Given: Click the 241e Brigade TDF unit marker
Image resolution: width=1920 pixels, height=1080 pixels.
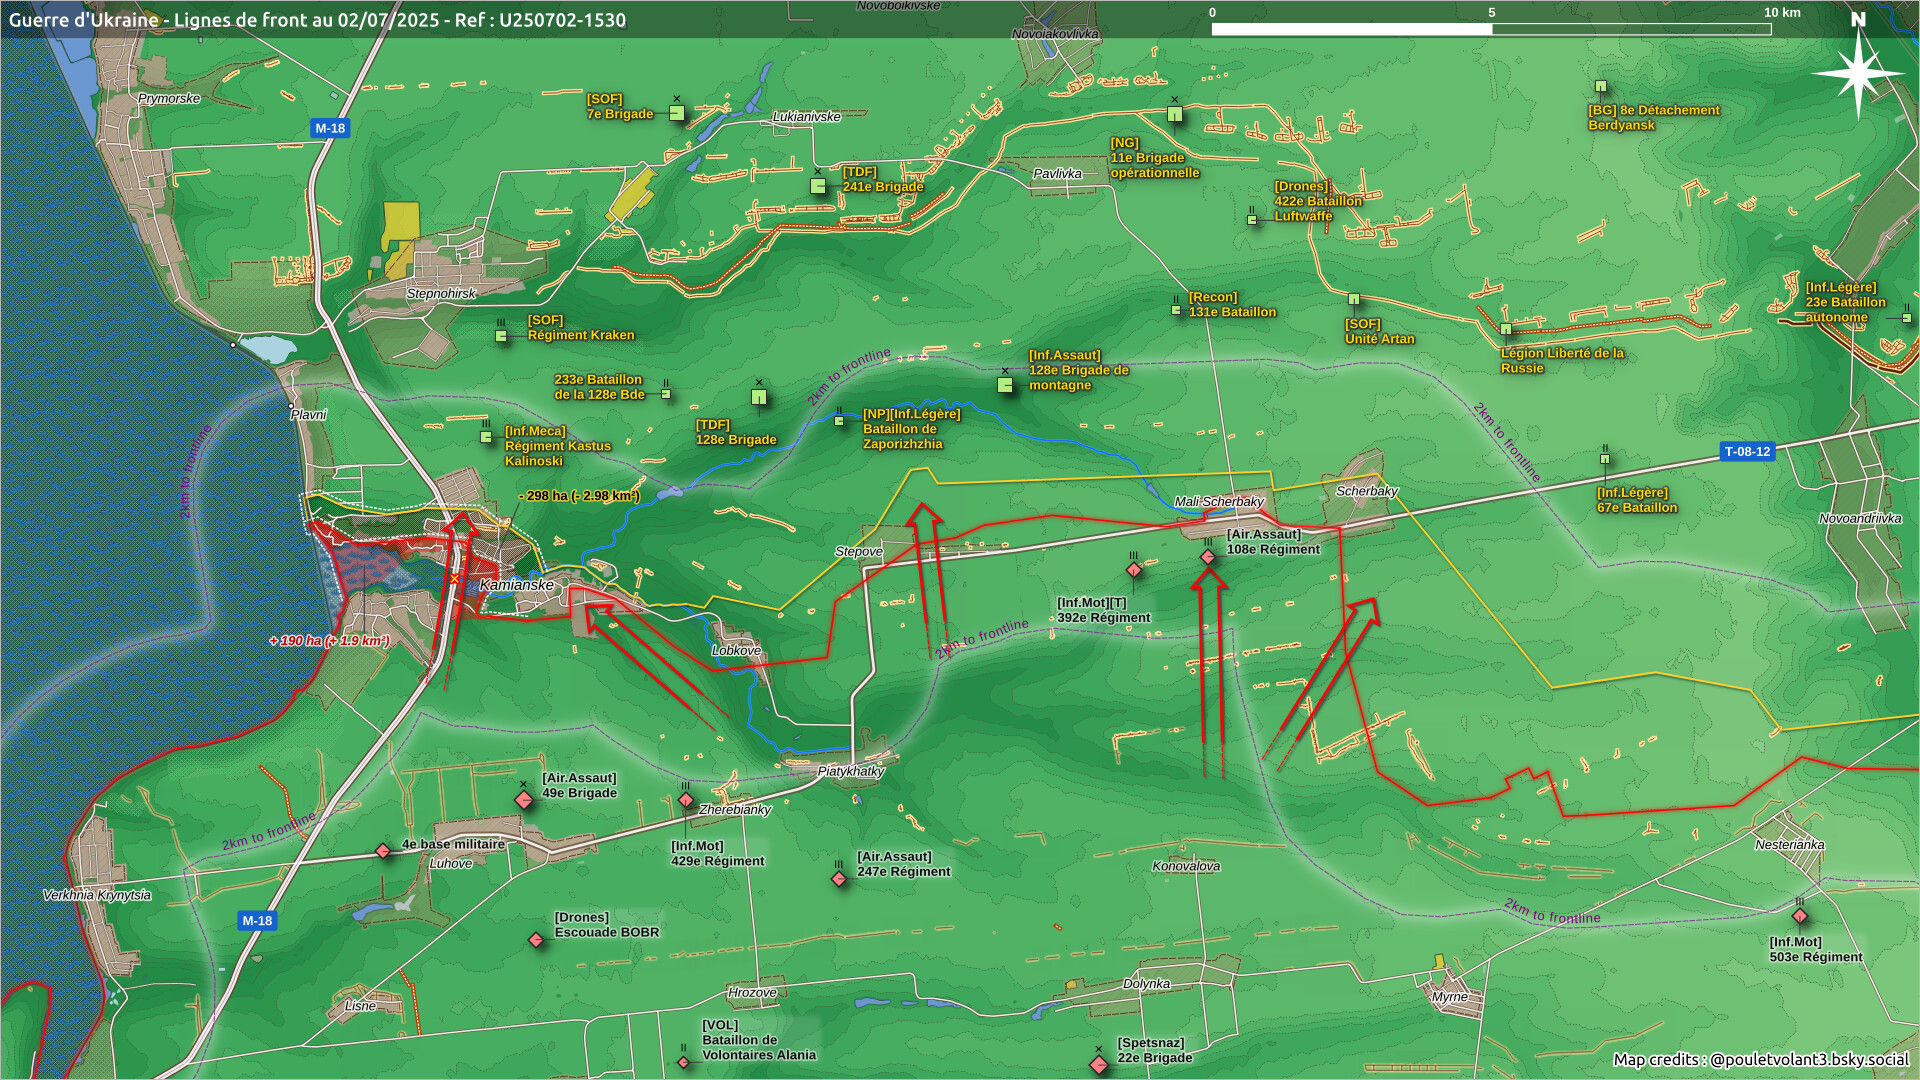Looking at the screenshot, I should [x=818, y=186].
